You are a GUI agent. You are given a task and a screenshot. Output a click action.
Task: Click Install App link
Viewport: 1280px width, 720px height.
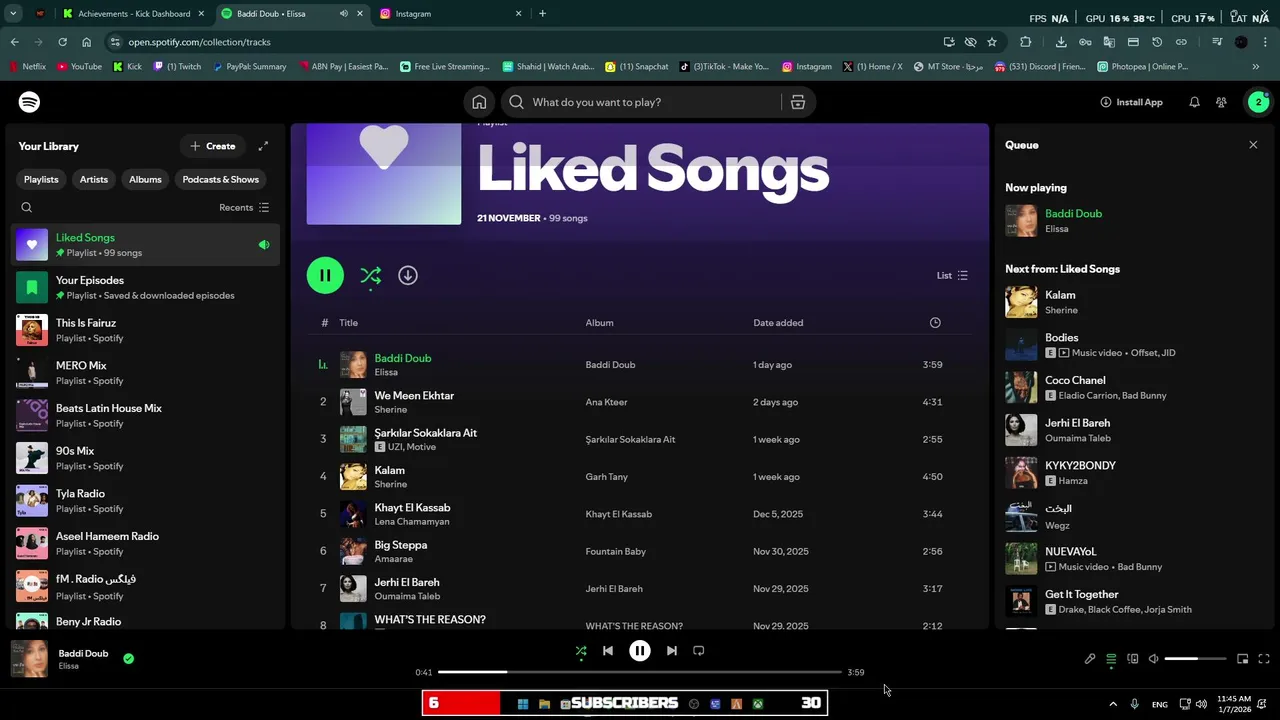click(x=1131, y=102)
